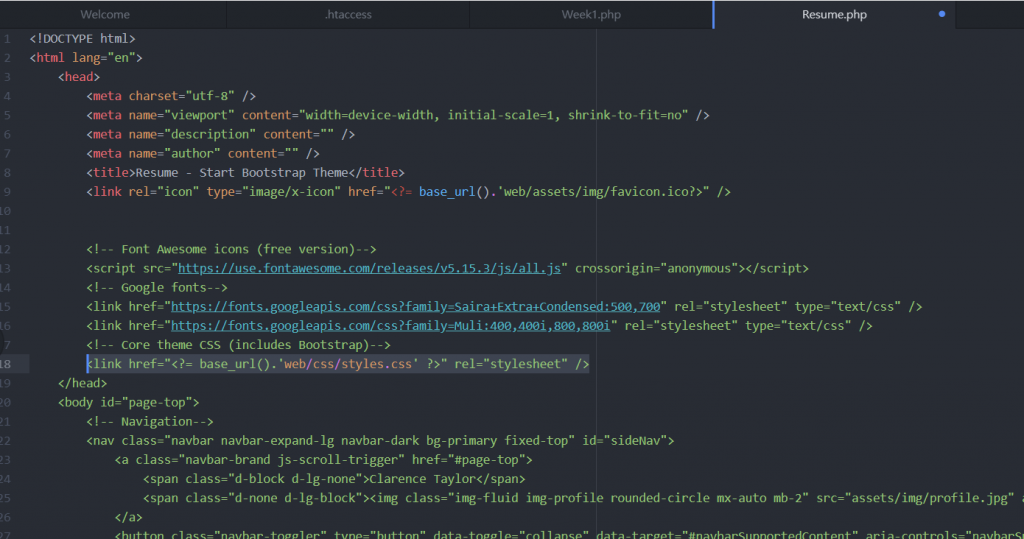Image resolution: width=1024 pixels, height=539 pixels.
Task: Switch to the Welcome tab
Action: [104, 14]
